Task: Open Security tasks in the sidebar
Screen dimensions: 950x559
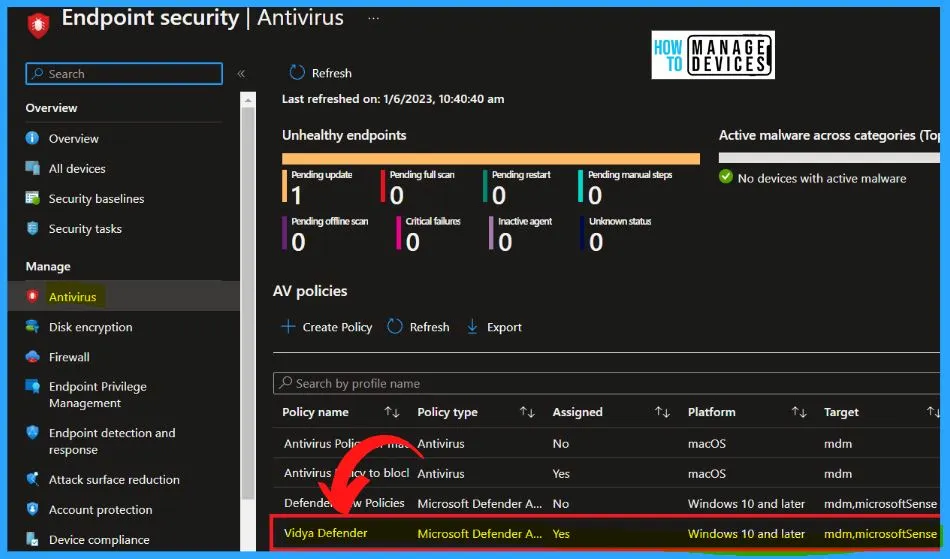Action: pyautogui.click(x=85, y=229)
